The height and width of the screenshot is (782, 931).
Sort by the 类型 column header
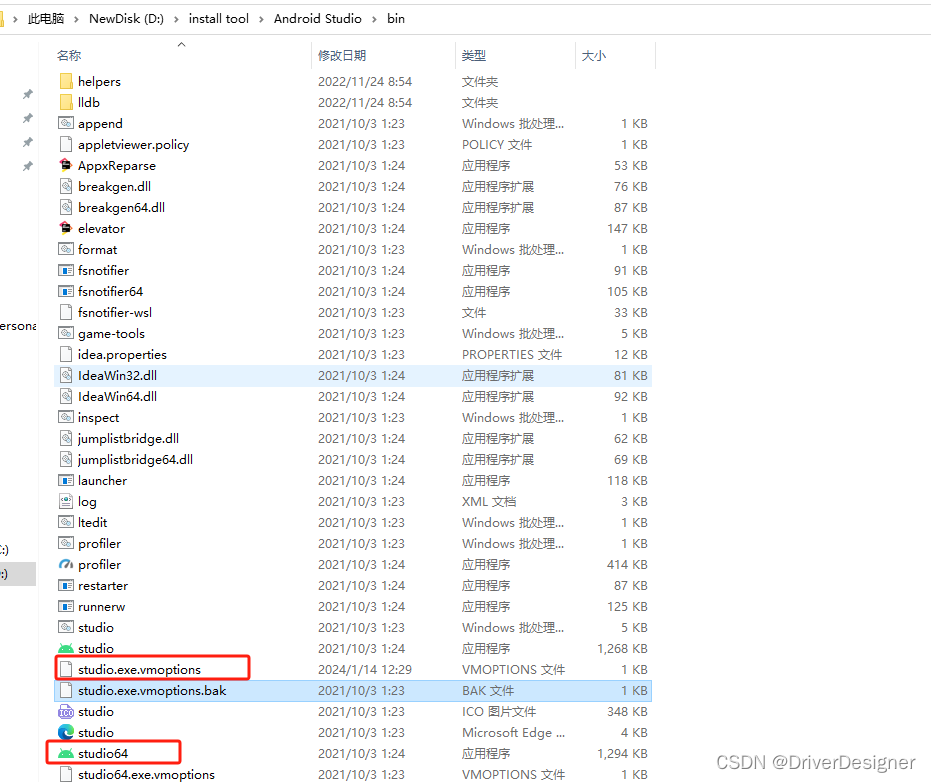(x=474, y=55)
